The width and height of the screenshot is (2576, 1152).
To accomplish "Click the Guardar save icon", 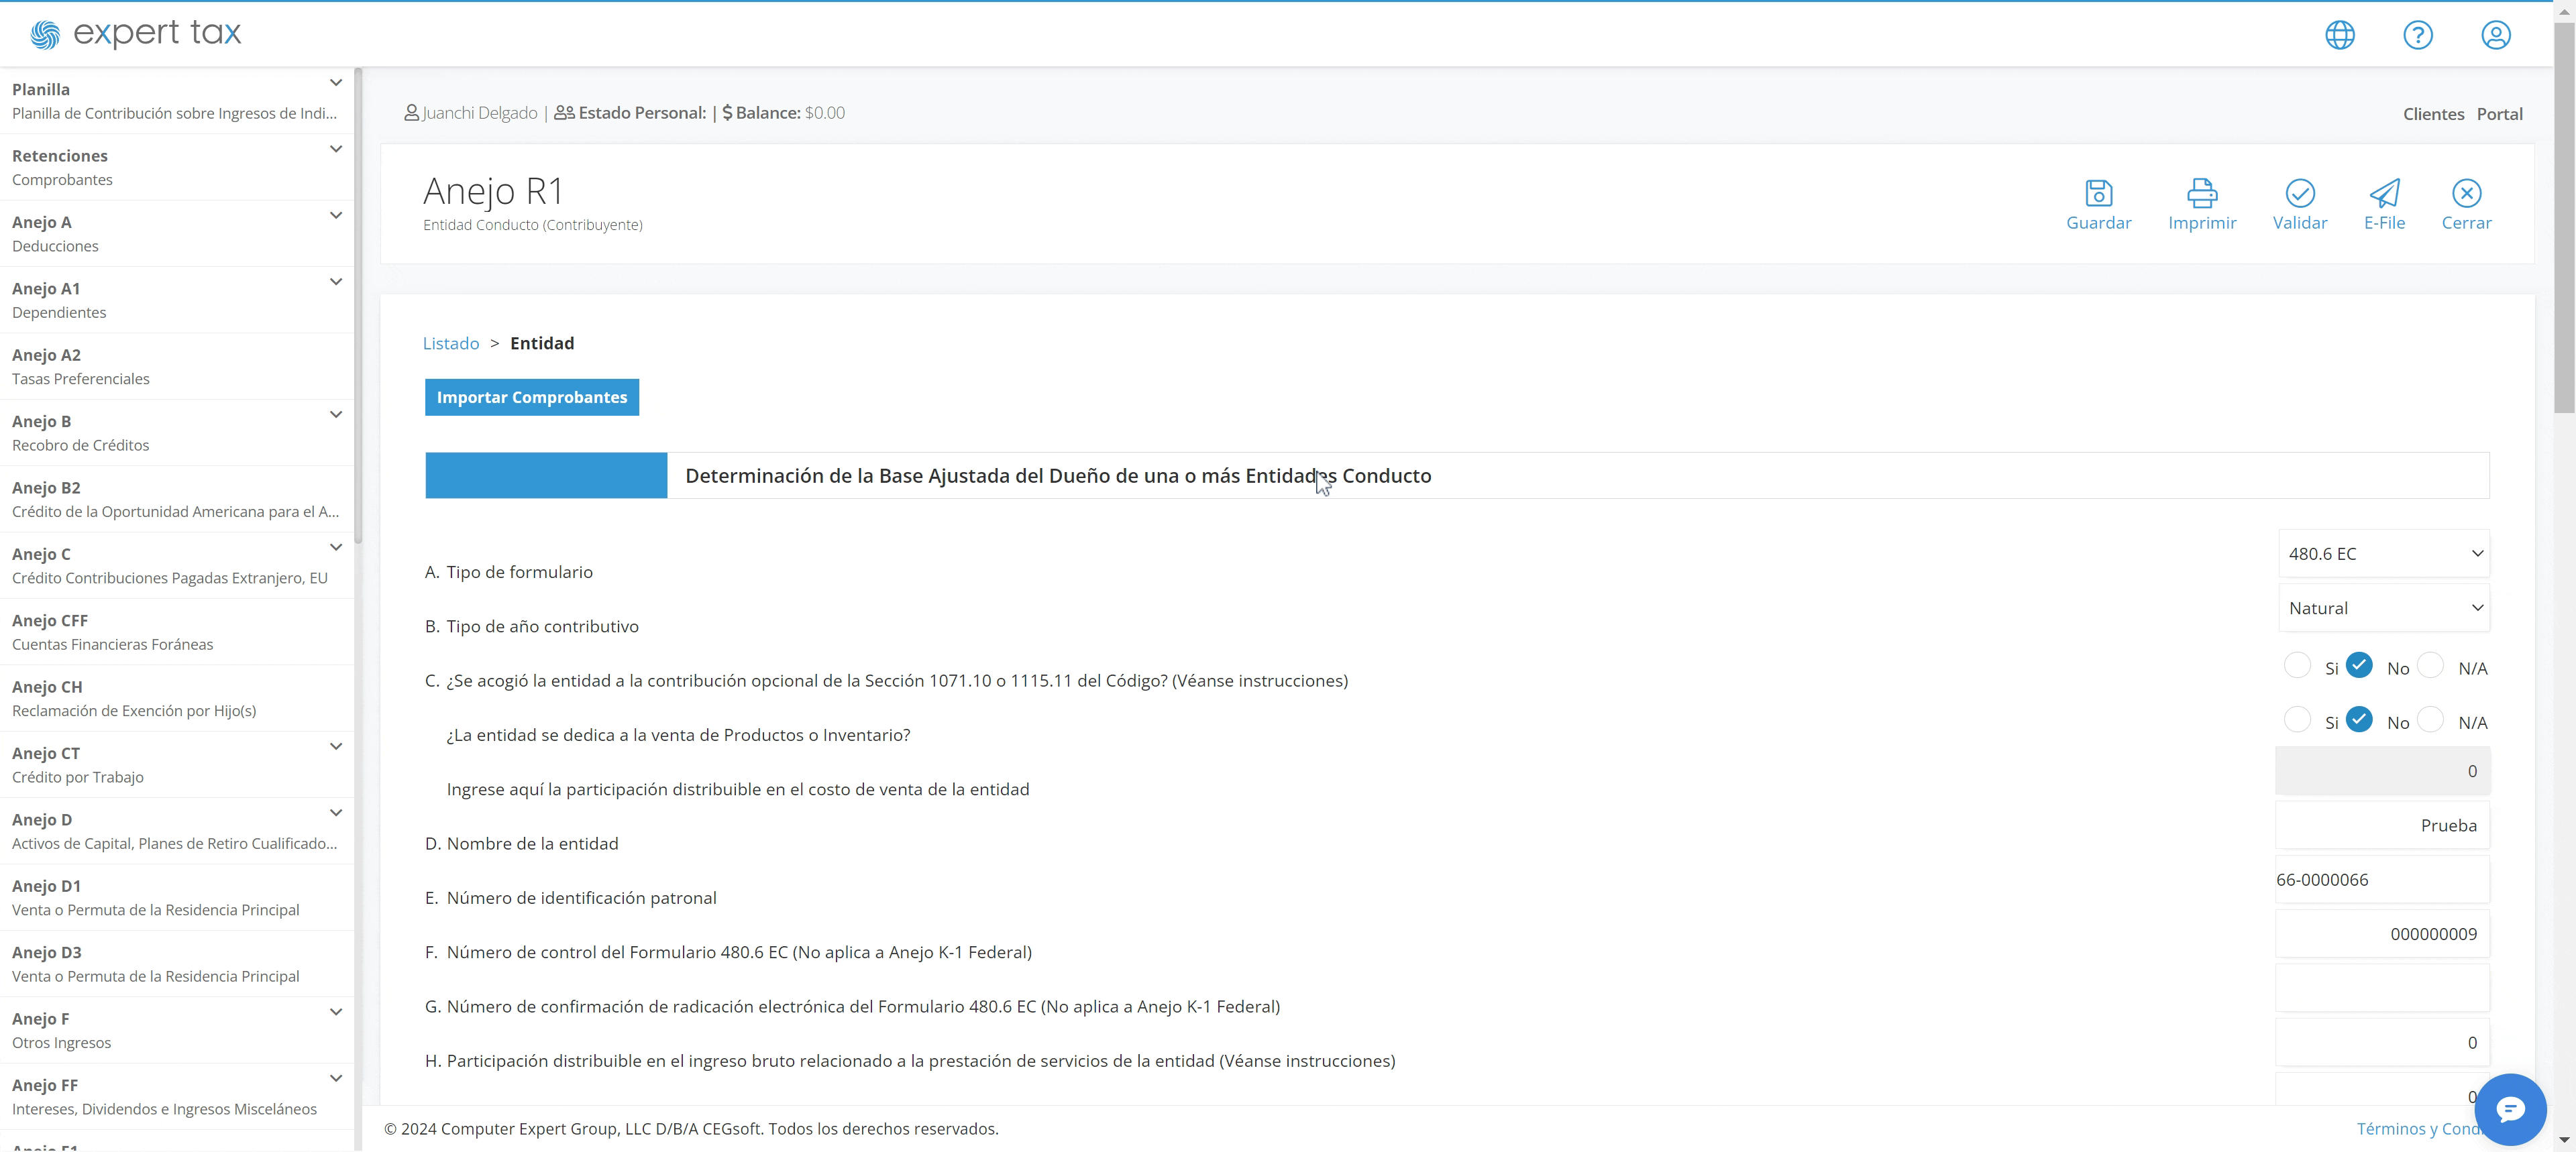I will tap(2098, 193).
